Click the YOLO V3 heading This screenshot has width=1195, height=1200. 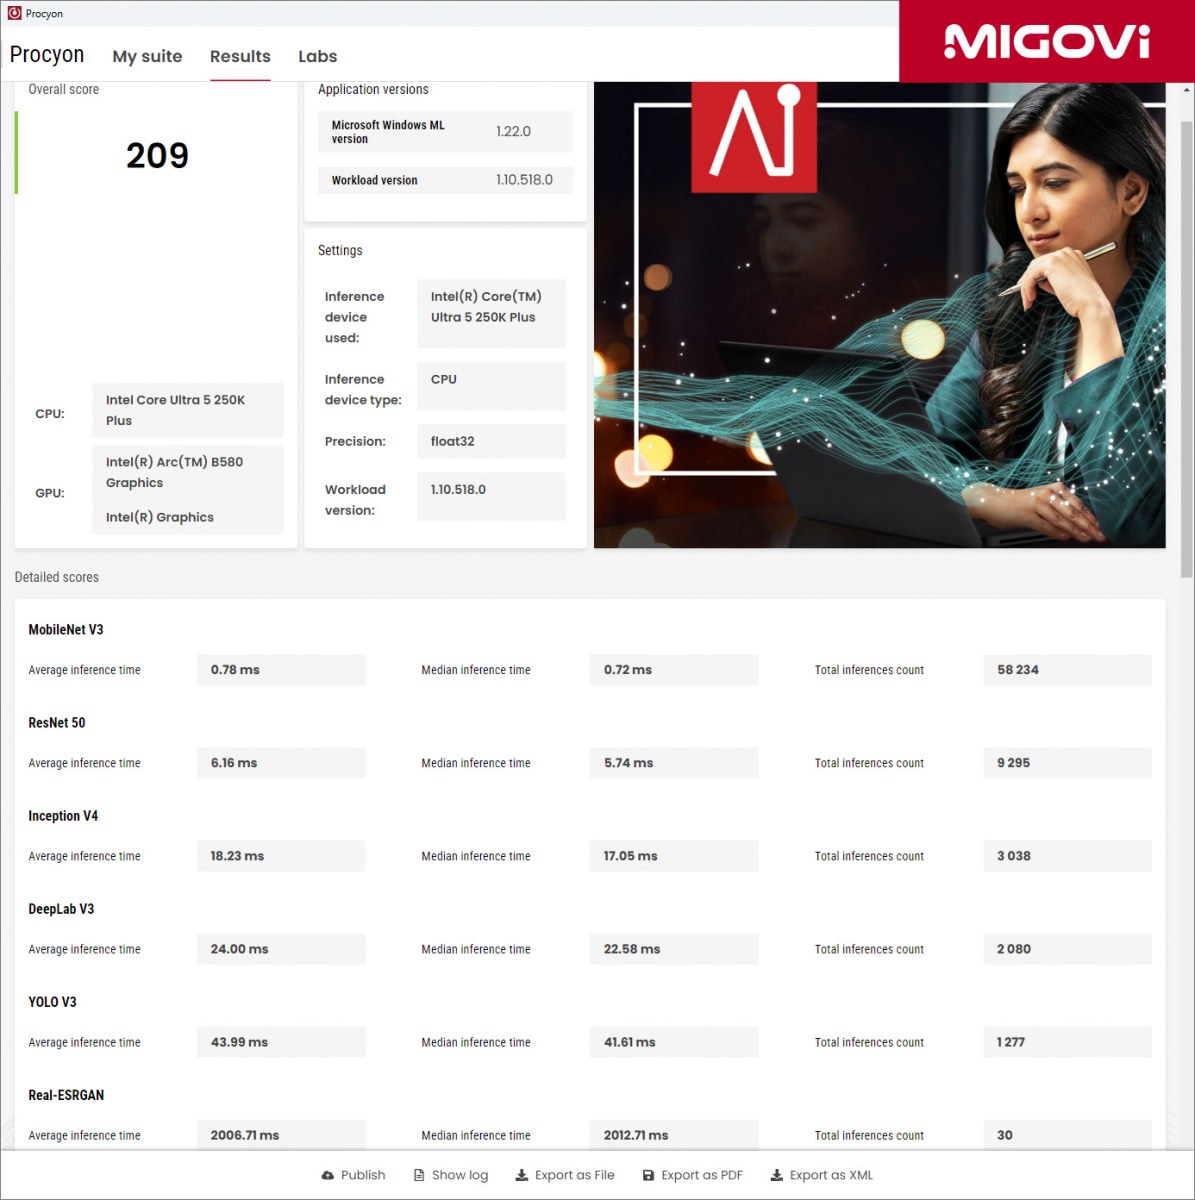click(52, 1002)
